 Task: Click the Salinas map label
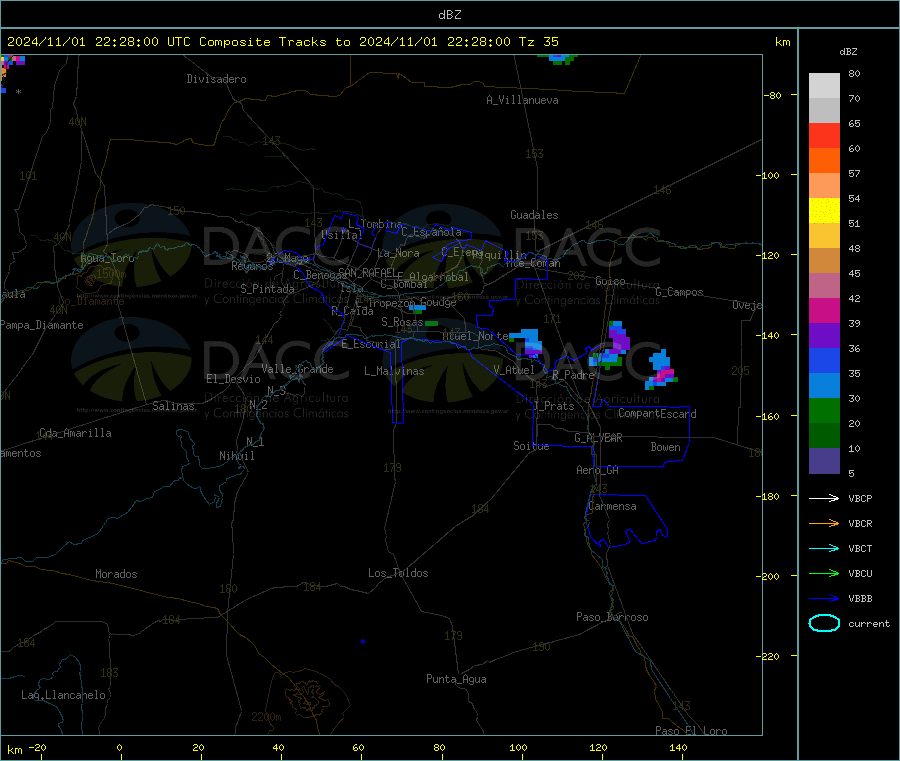[173, 406]
